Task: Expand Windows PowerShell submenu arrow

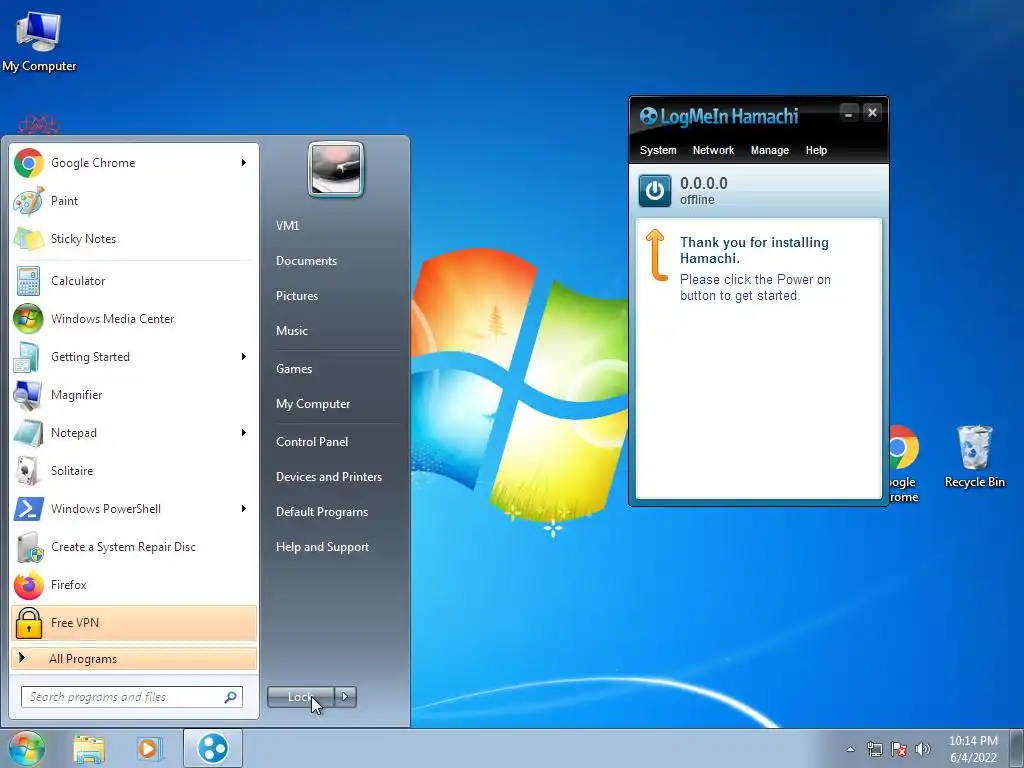Action: 244,509
